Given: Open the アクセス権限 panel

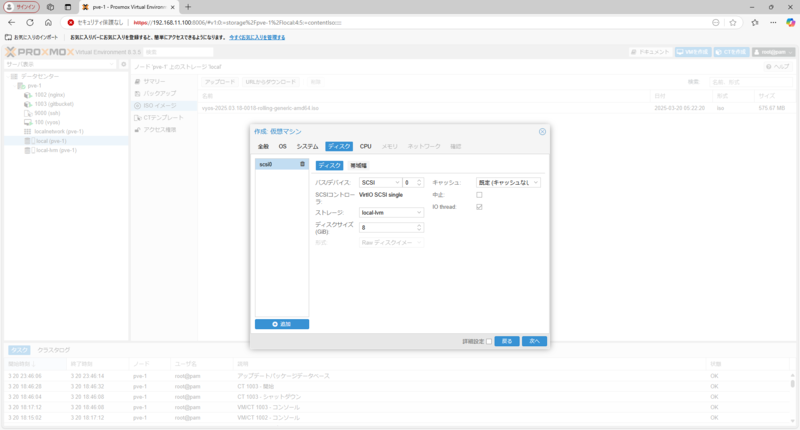Looking at the screenshot, I should tap(156, 130).
